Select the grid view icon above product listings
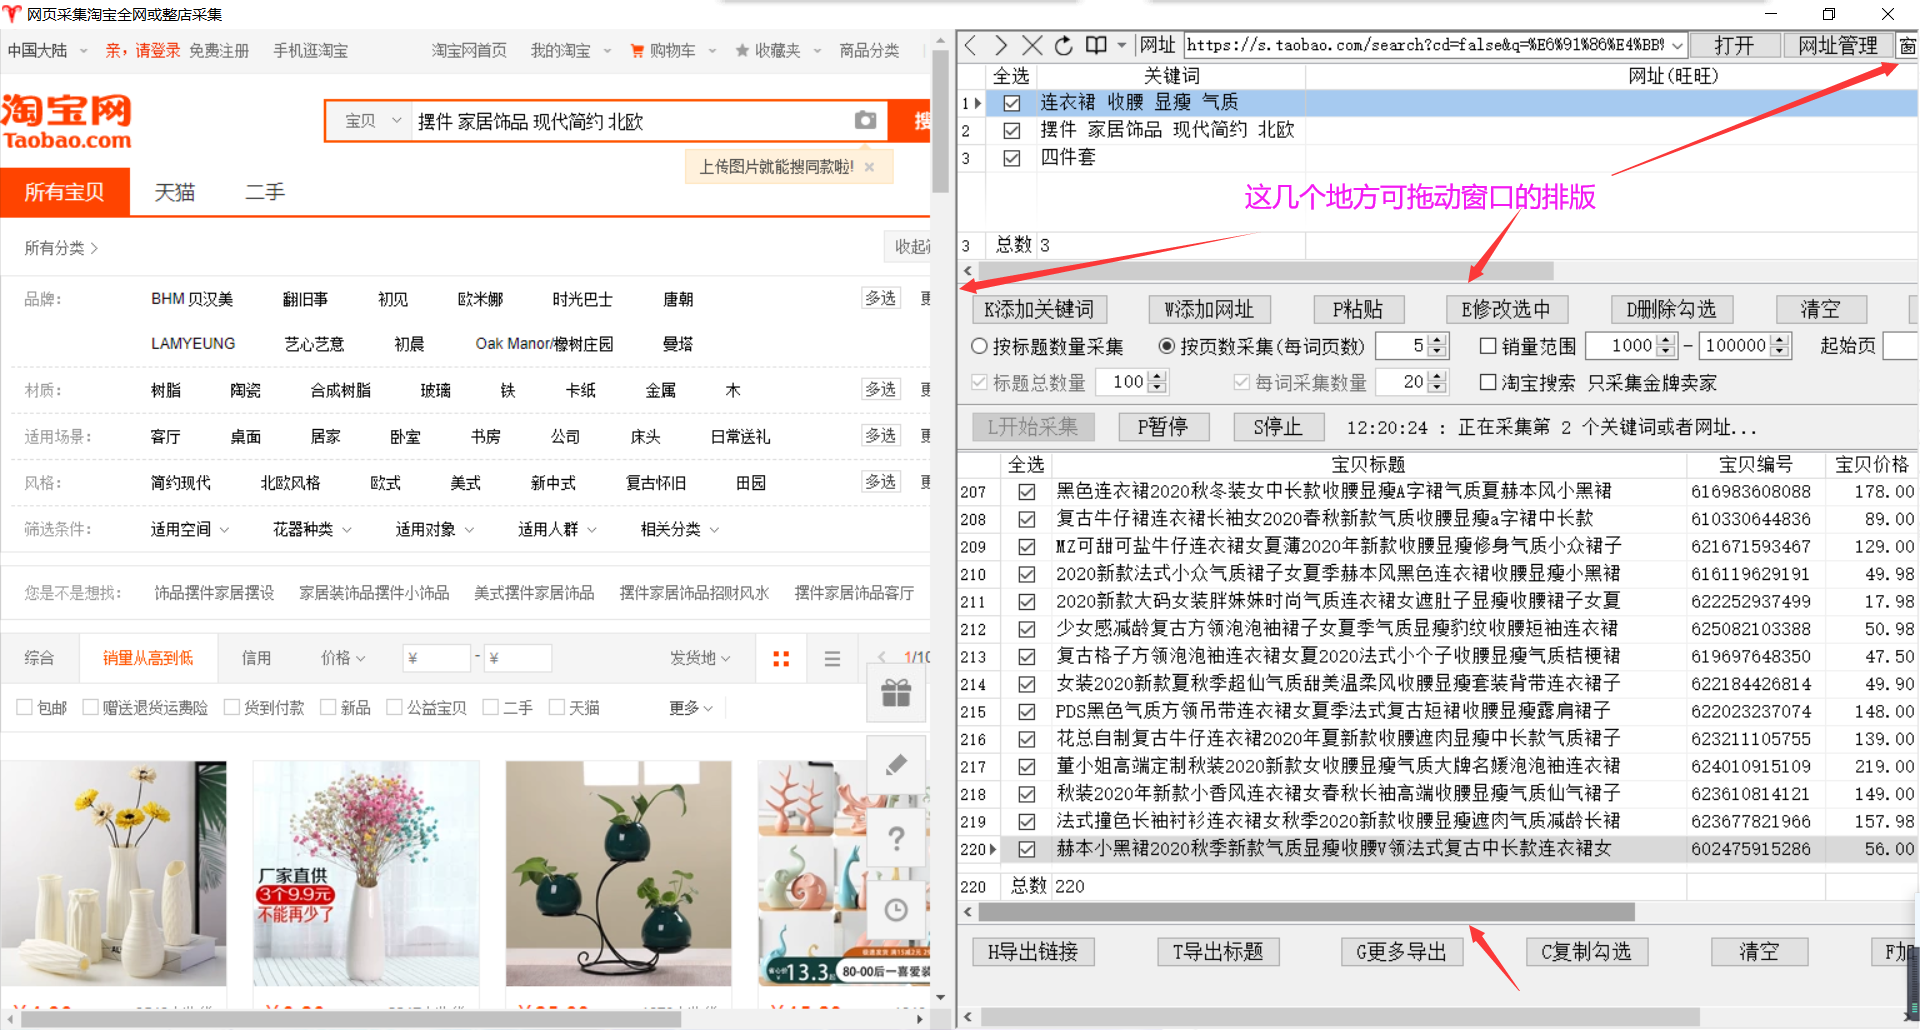 781,657
